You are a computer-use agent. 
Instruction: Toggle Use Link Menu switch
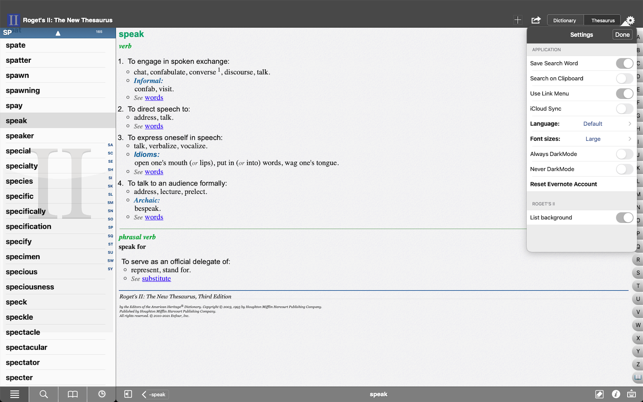click(x=624, y=94)
